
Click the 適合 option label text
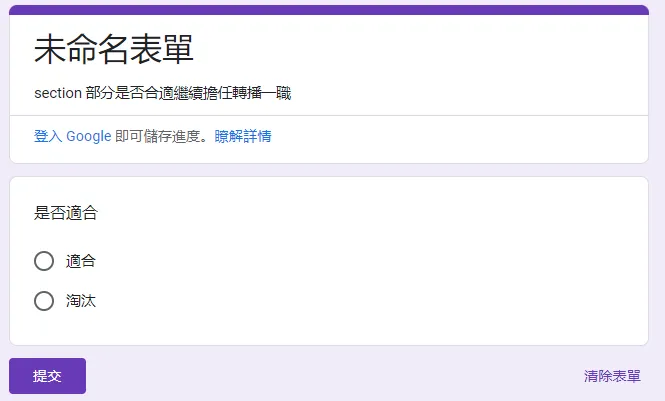(81, 261)
